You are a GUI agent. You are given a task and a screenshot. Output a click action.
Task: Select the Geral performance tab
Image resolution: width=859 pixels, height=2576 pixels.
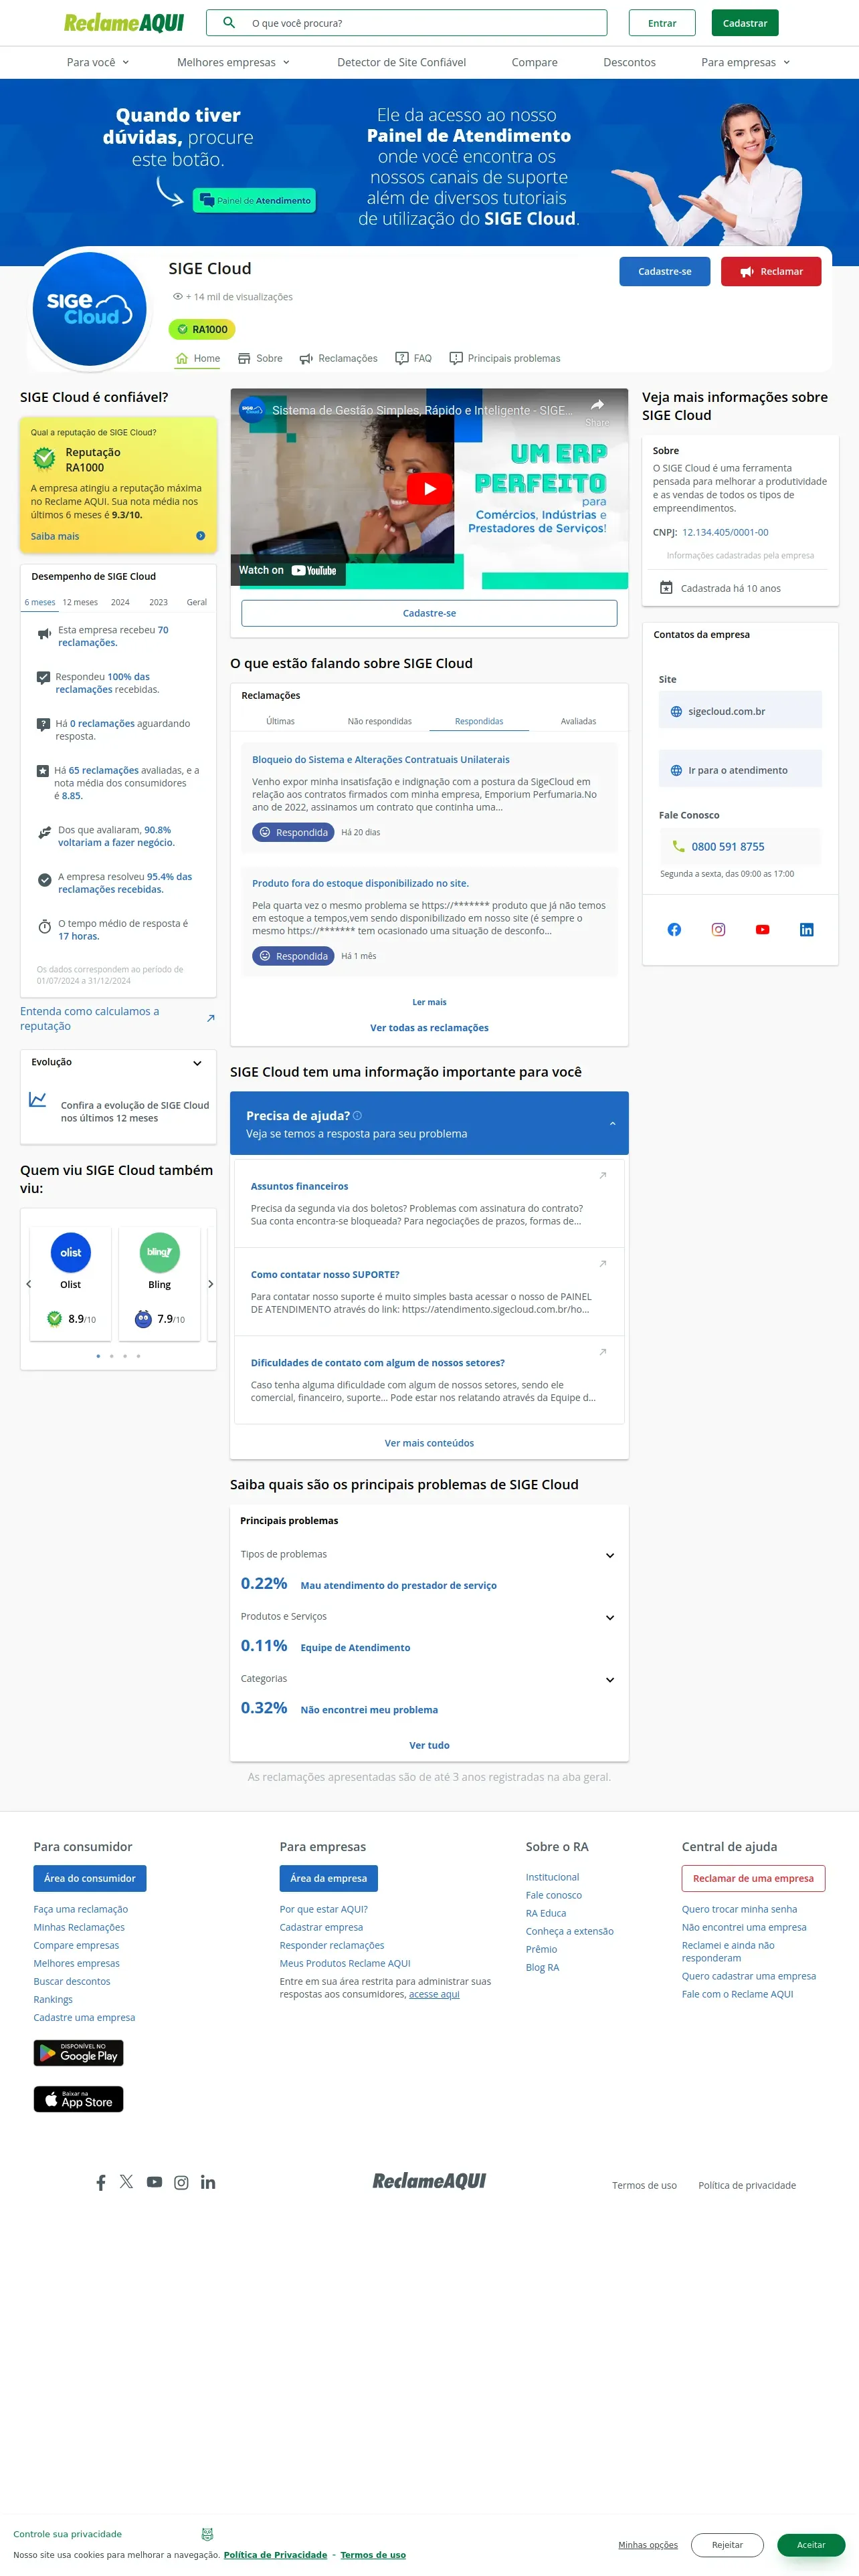pos(197,602)
